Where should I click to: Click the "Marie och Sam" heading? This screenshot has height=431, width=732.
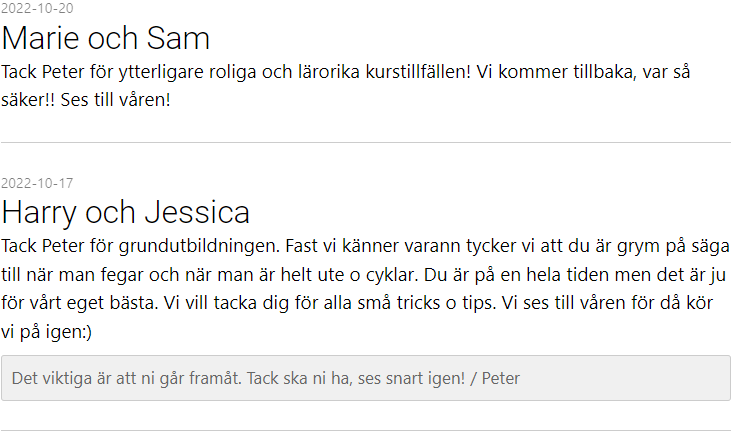coord(105,38)
